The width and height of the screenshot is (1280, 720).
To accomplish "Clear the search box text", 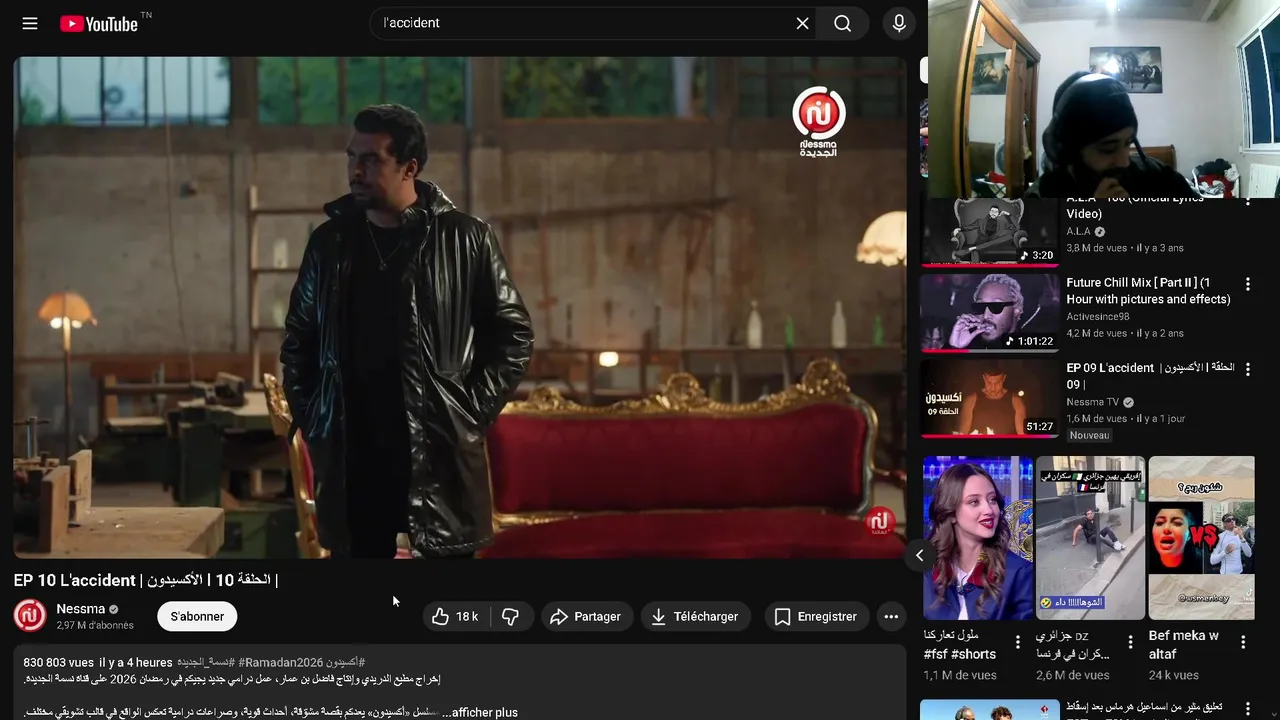I will [802, 23].
